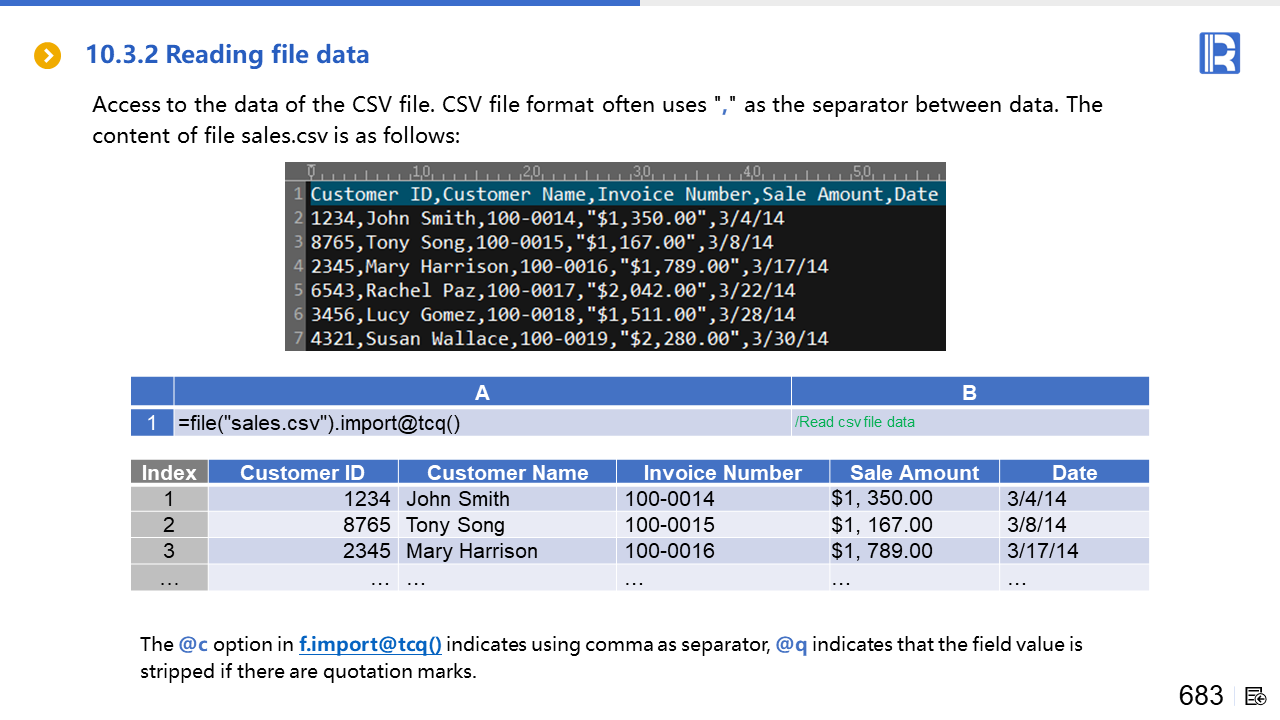Image resolution: width=1280 pixels, height=720 pixels.
Task: Click the Customer ID column header
Action: pyautogui.click(x=302, y=473)
